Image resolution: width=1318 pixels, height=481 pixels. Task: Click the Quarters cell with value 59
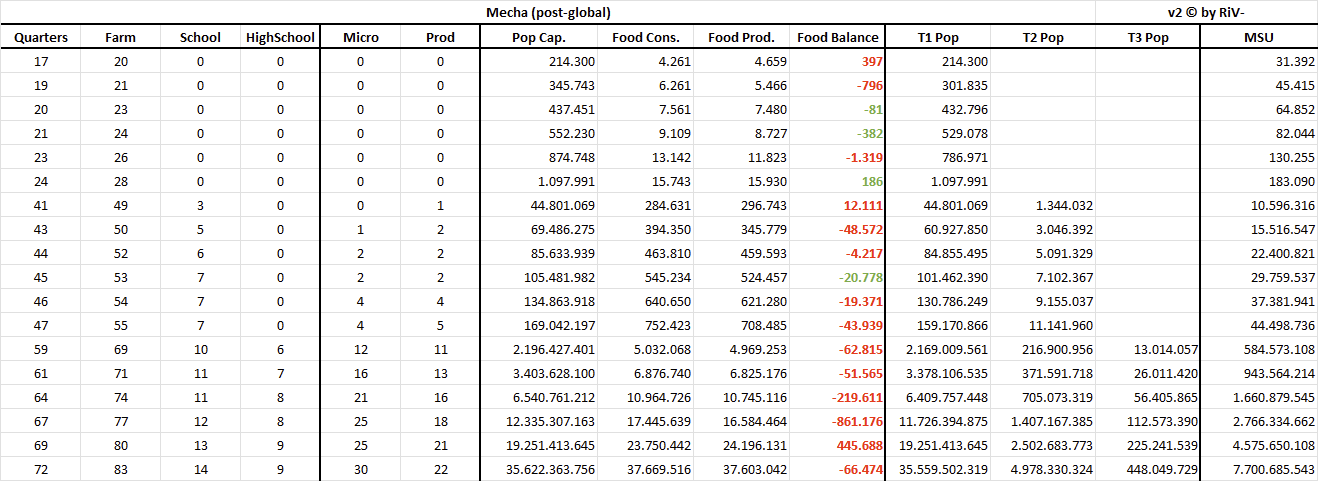[40, 351]
